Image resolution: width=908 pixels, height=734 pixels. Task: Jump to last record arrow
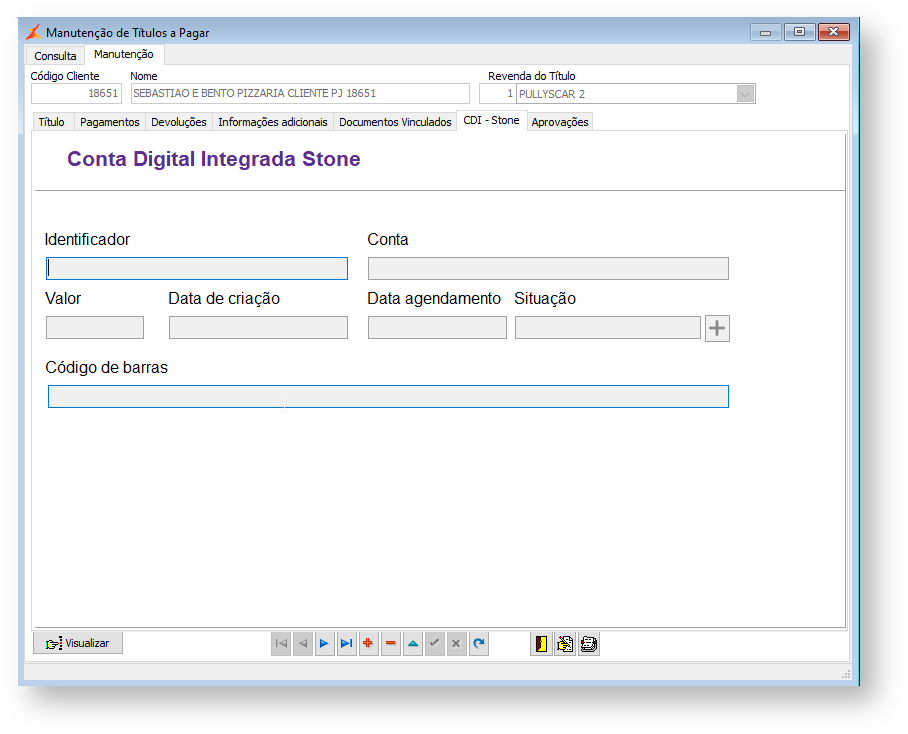pyautogui.click(x=346, y=644)
